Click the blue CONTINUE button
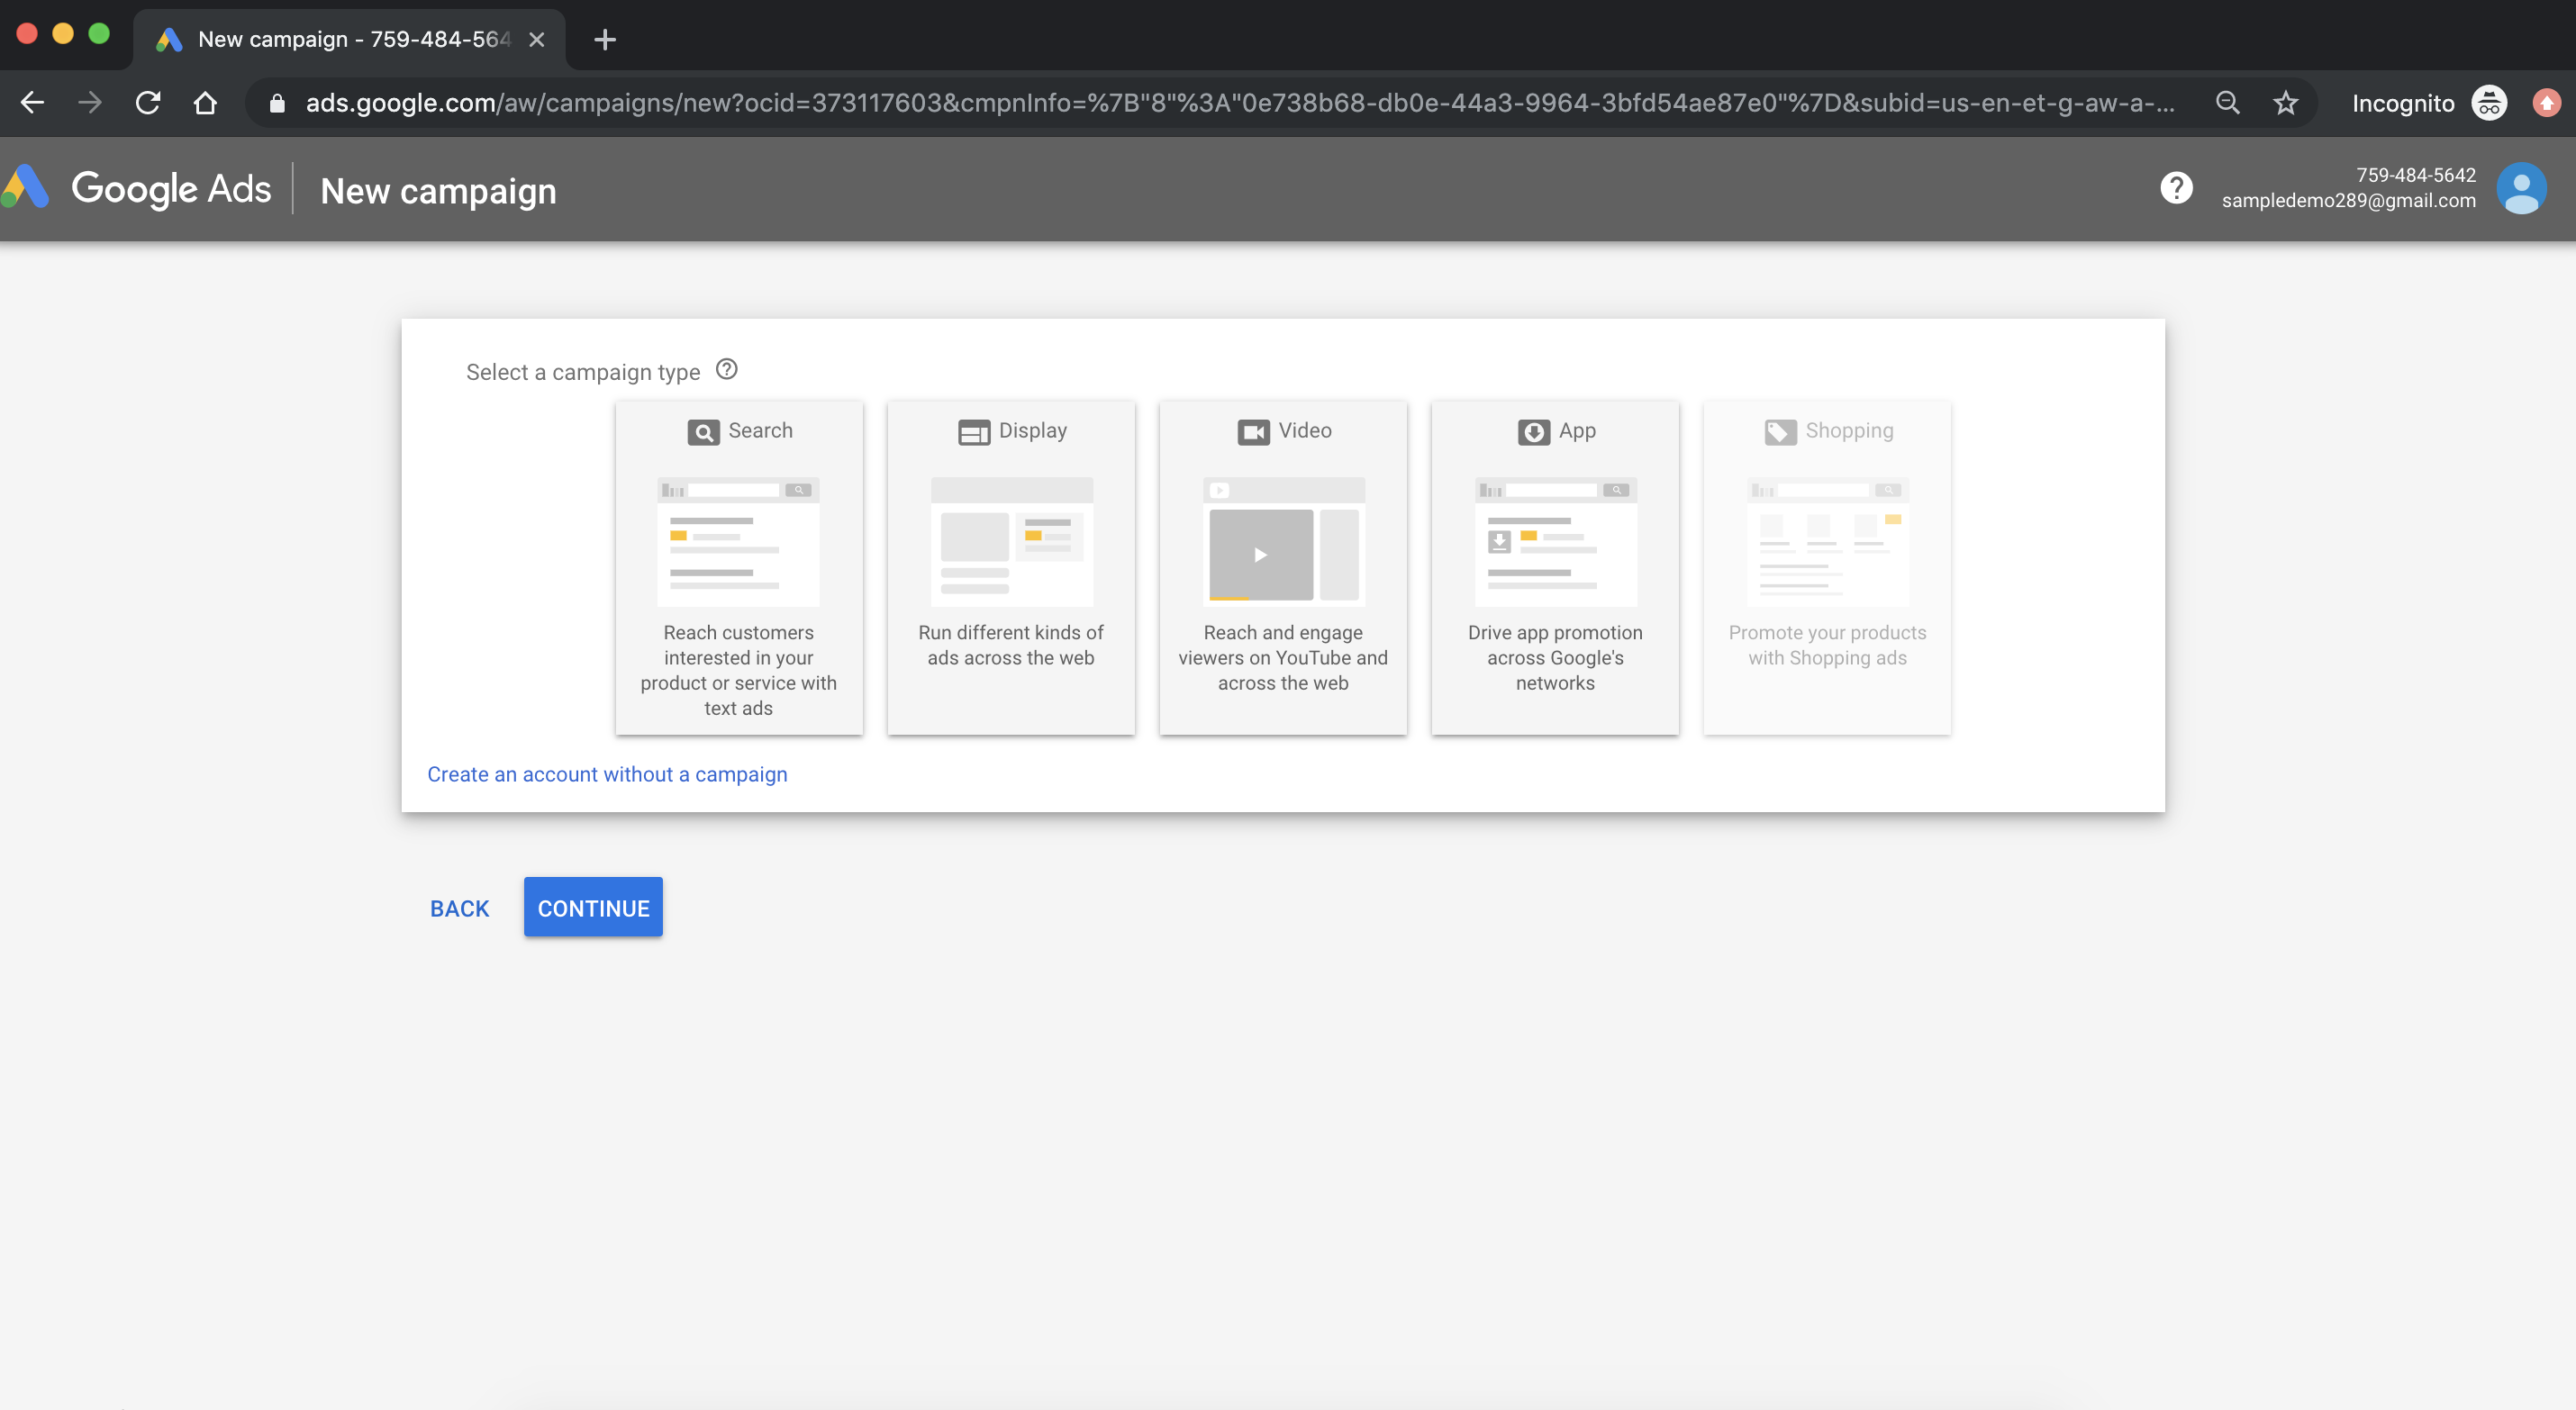Viewport: 2576px width, 1410px height. (593, 907)
